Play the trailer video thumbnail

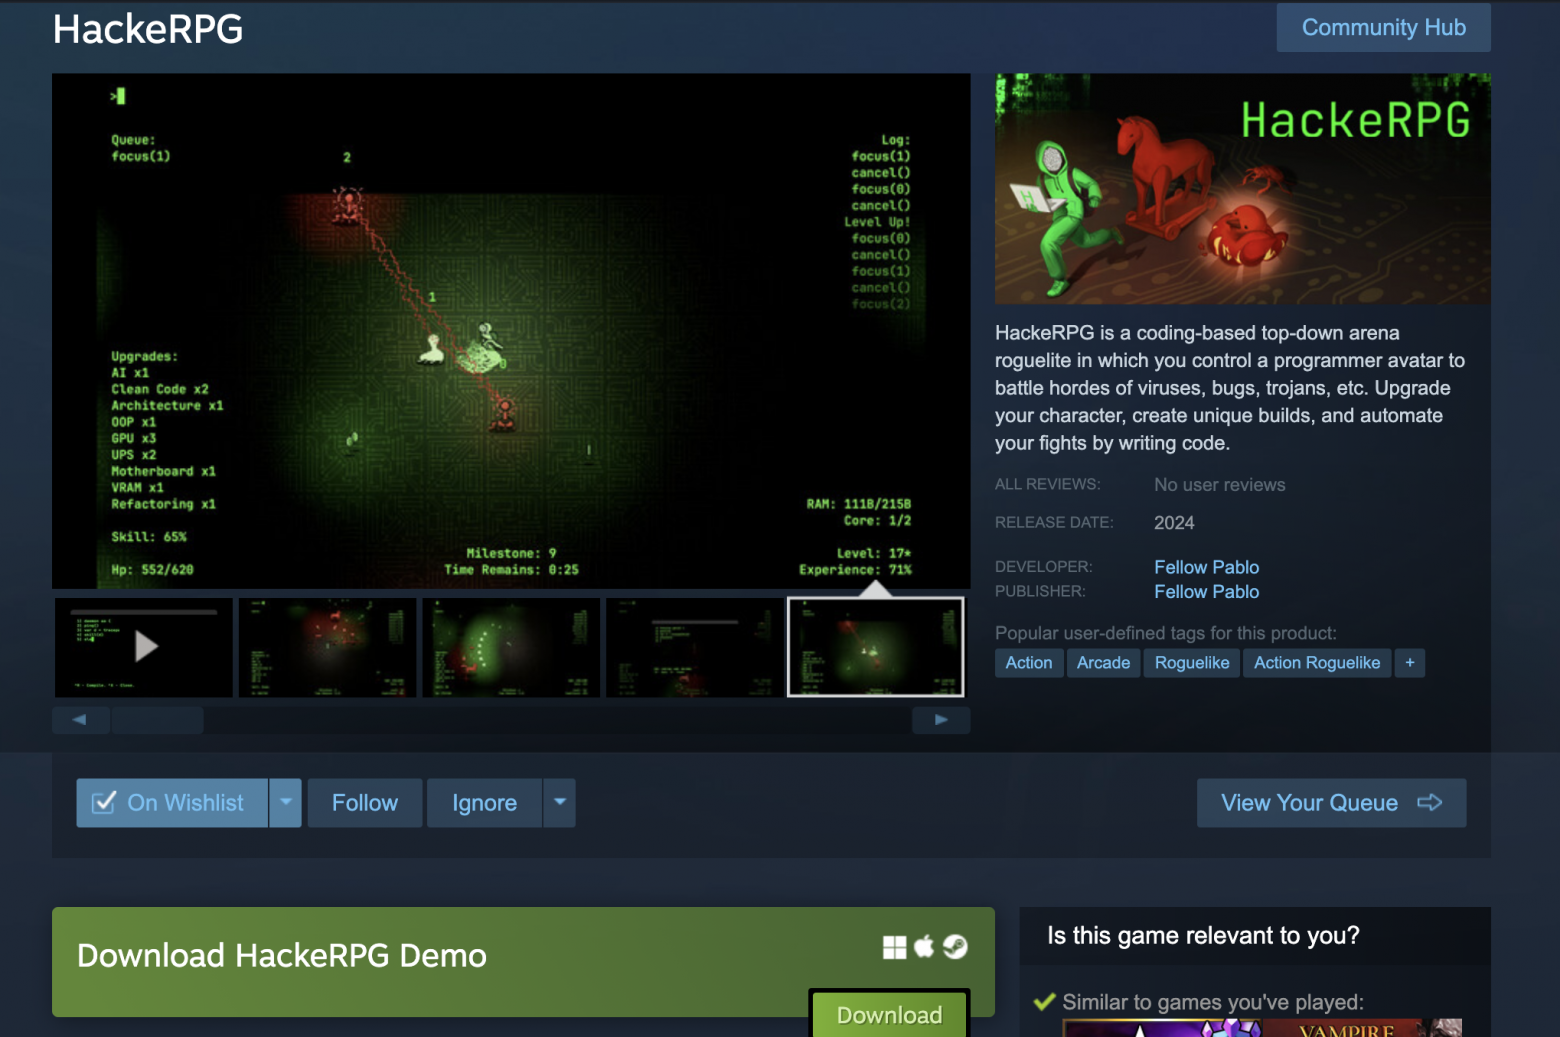144,647
